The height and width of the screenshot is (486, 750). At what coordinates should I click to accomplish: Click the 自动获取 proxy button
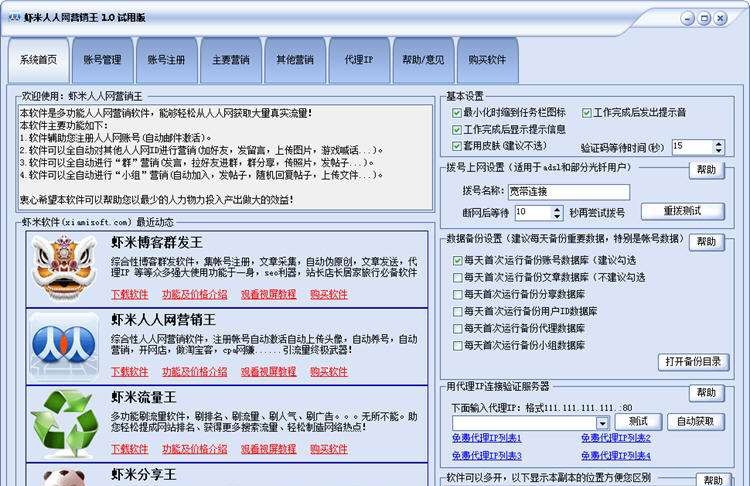coord(695,421)
